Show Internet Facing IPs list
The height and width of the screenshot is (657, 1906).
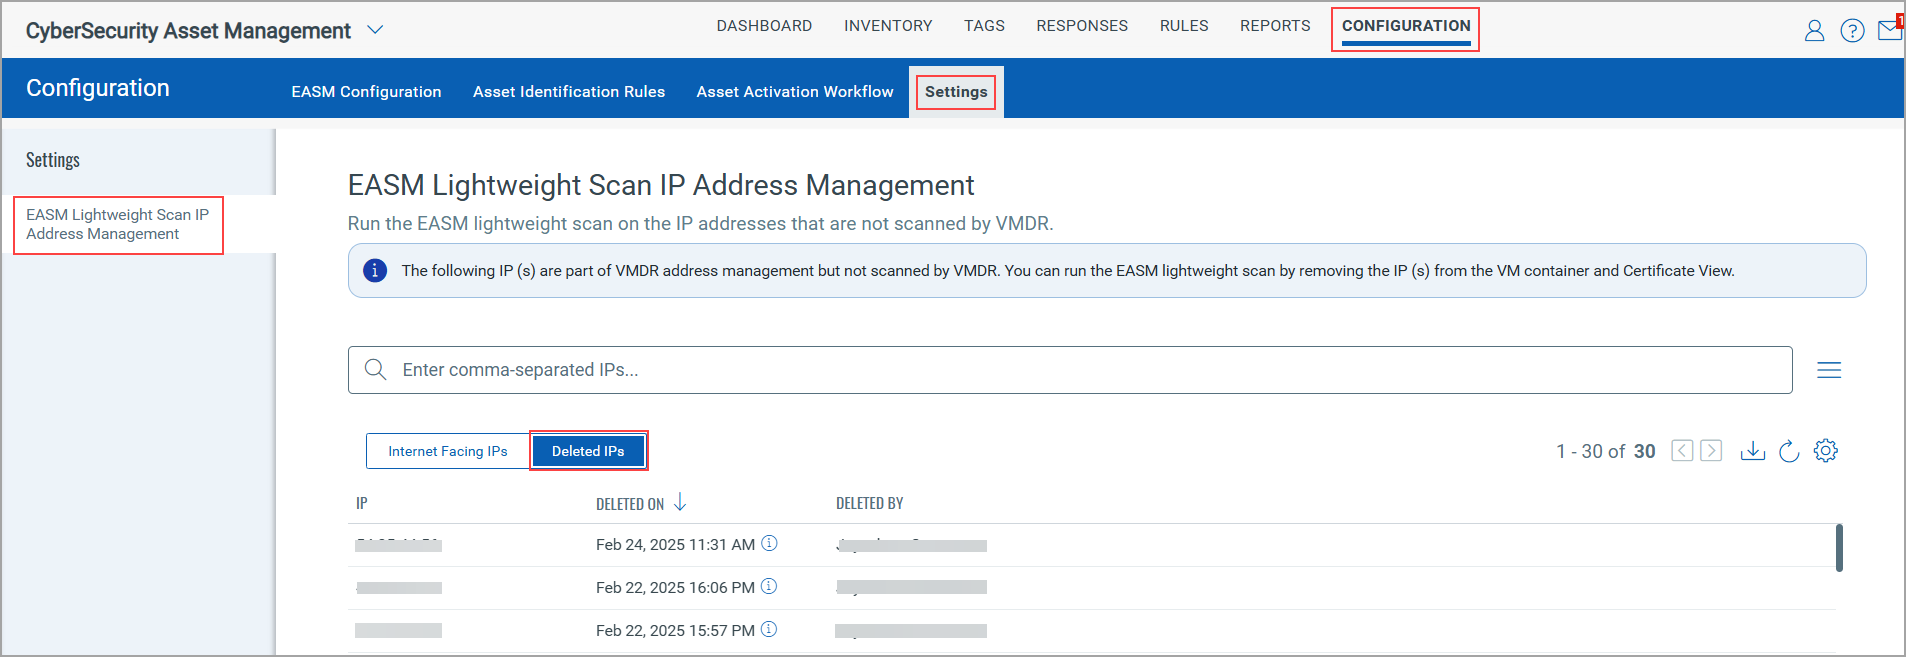448,451
